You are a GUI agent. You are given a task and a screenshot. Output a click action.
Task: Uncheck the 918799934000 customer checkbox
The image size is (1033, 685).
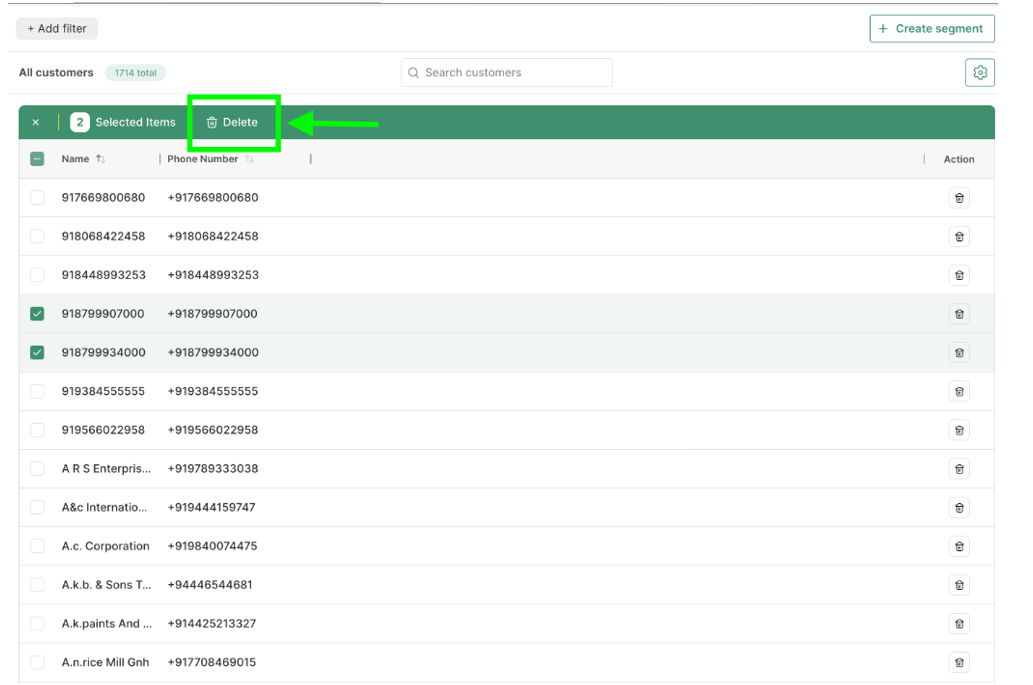(x=37, y=353)
